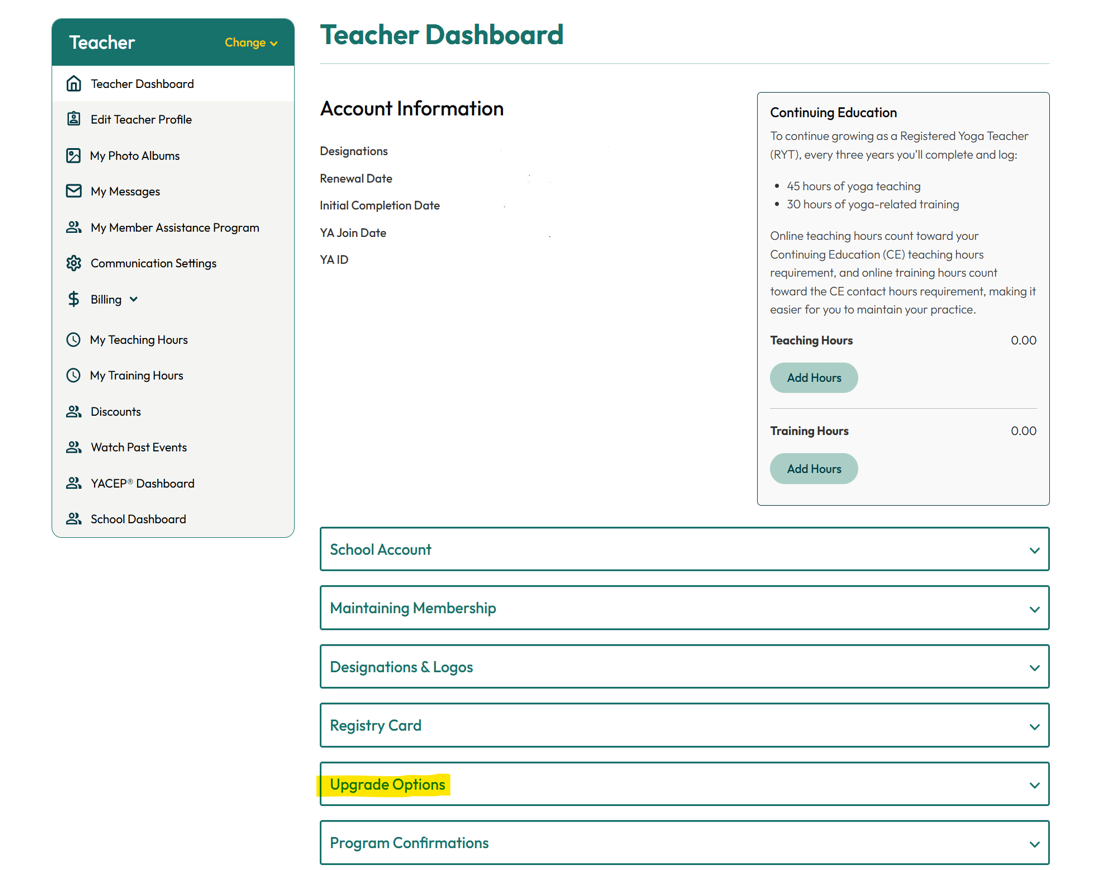Click the chevron on the Designations & Logos row
The width and height of the screenshot is (1104, 870).
(1034, 668)
